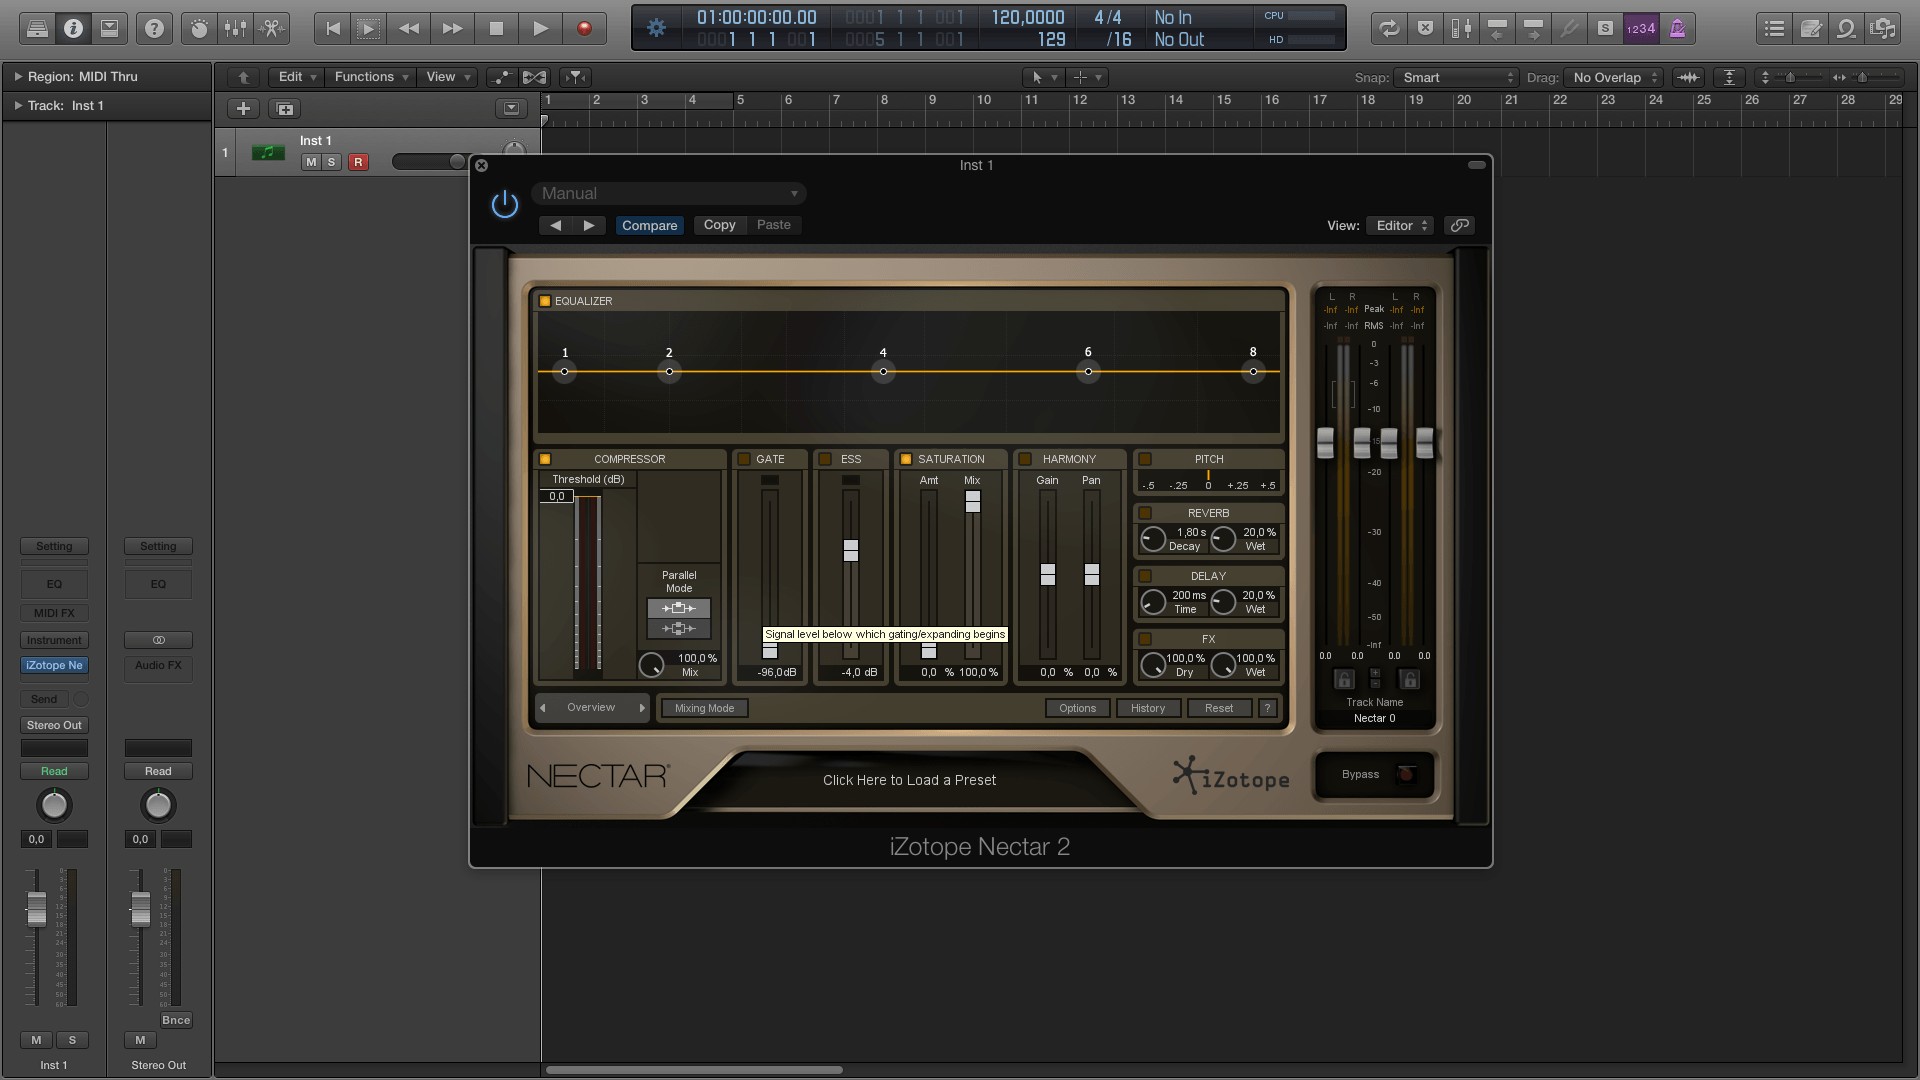Toggle Cycle mode icon
1920x1080 pixels.
(x=1389, y=29)
